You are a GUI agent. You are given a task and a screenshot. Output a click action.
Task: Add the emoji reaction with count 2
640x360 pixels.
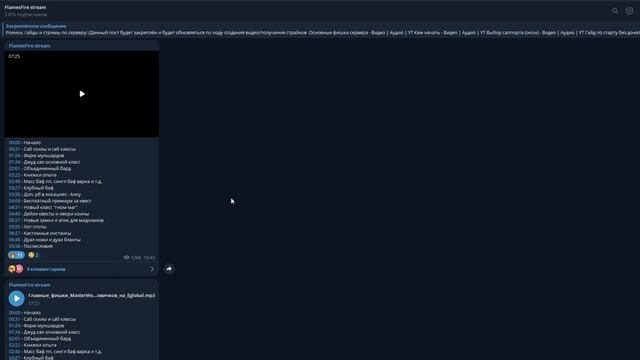pyautogui.click(x=33, y=255)
